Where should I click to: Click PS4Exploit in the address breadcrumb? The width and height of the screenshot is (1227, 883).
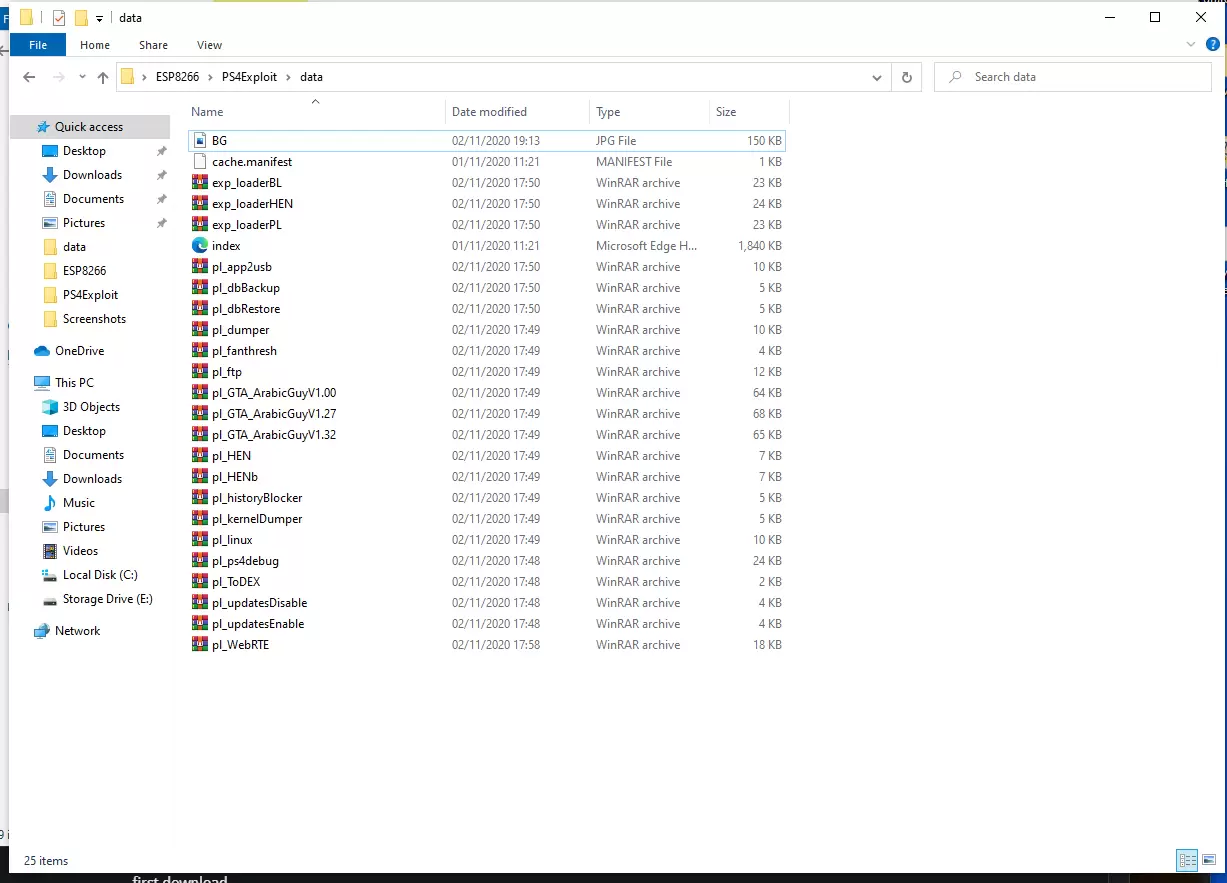coord(250,77)
